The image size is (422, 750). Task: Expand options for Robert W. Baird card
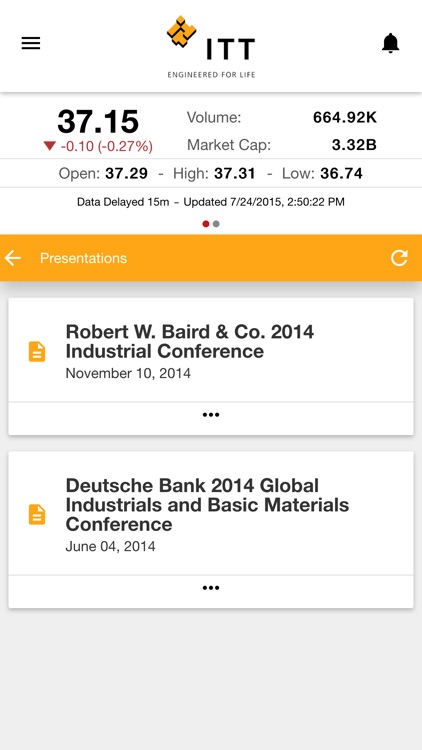tap(211, 415)
